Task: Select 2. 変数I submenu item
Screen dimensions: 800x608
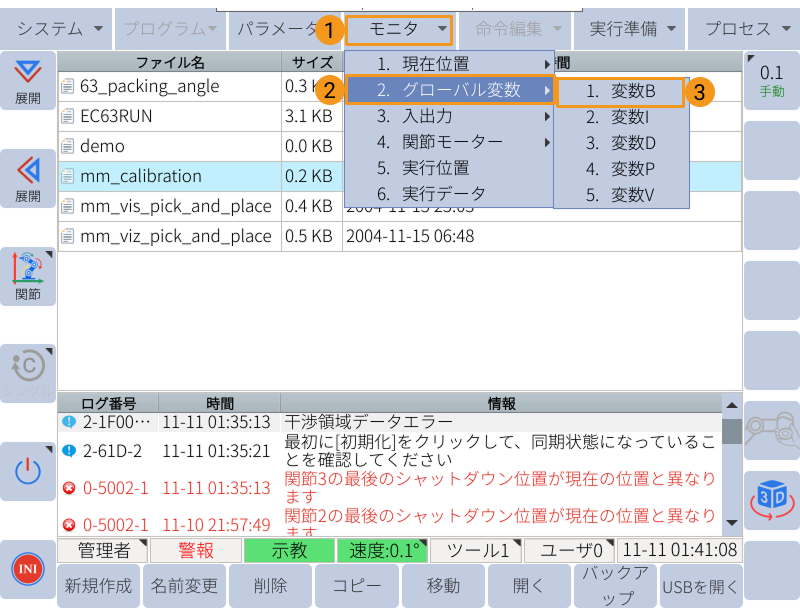Action: 621,117
